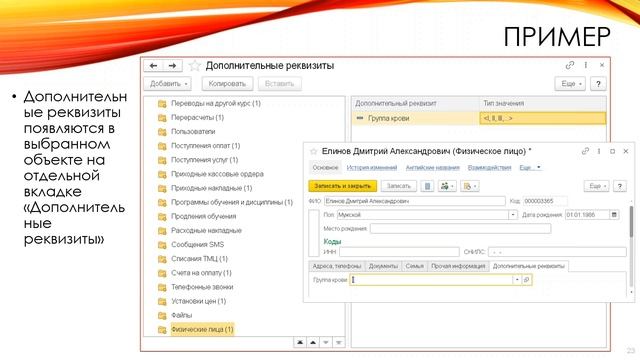Click the Копировать button
The height and width of the screenshot is (360, 640).
point(227,84)
